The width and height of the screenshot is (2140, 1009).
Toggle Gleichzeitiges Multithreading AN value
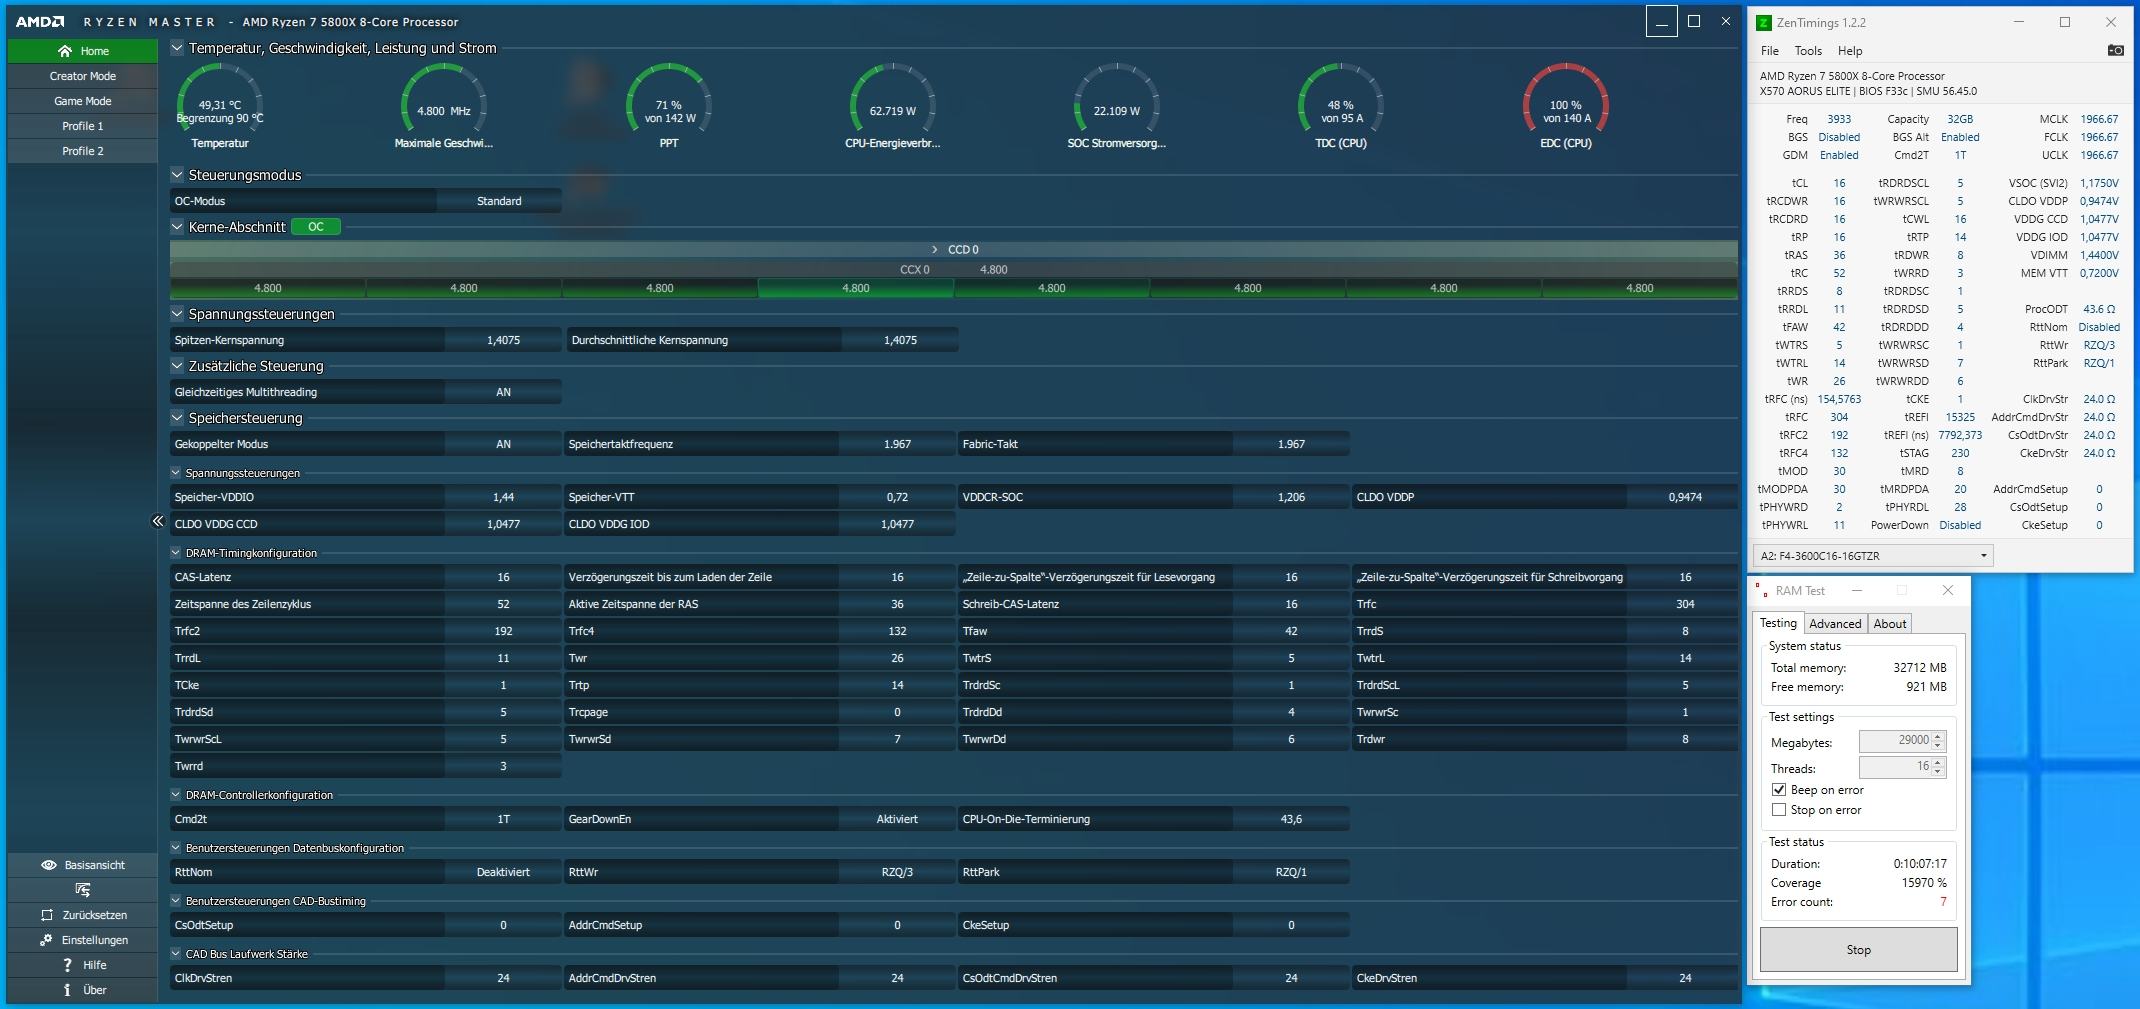503,393
